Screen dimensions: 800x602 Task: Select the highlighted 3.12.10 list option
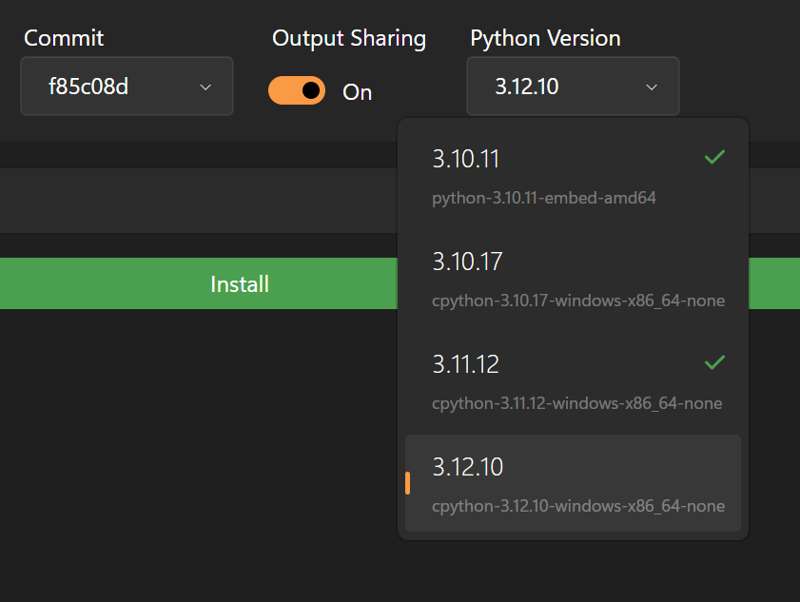point(573,483)
